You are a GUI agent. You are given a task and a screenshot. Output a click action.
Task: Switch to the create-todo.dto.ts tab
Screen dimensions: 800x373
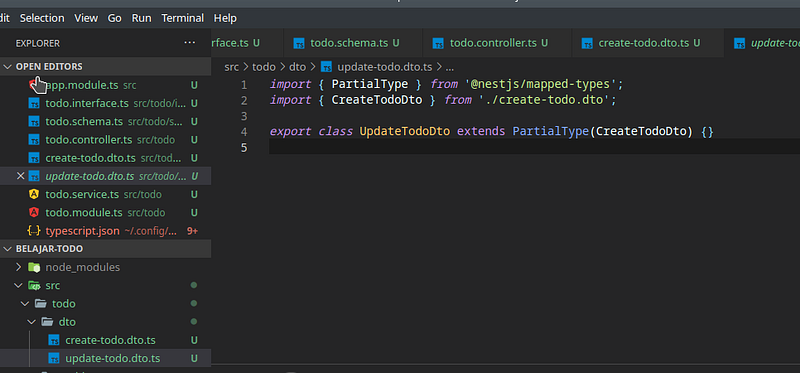[x=647, y=43]
